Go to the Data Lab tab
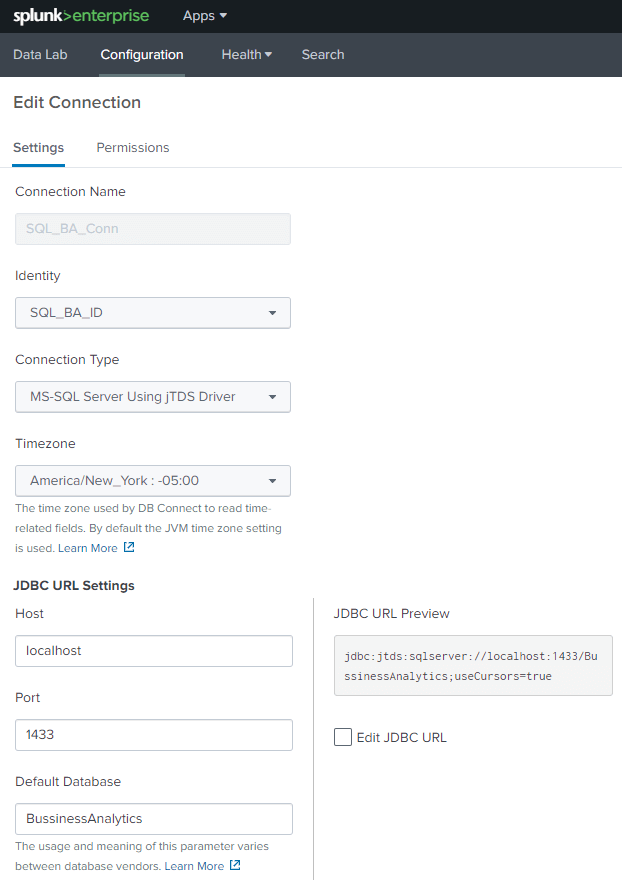This screenshot has width=622, height=880. 40,55
